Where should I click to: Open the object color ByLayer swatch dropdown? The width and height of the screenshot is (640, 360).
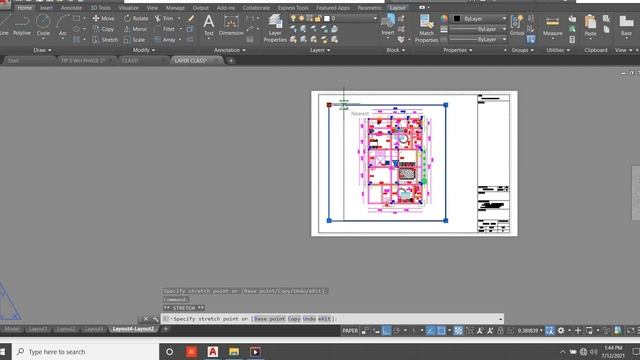(479, 18)
